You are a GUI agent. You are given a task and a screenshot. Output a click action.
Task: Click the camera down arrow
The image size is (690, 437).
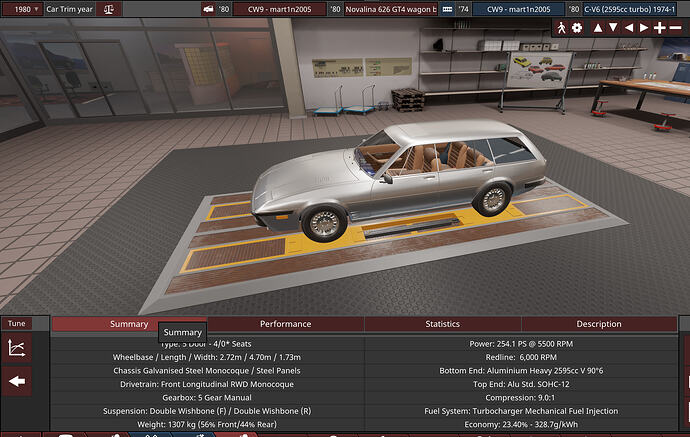(x=613, y=28)
